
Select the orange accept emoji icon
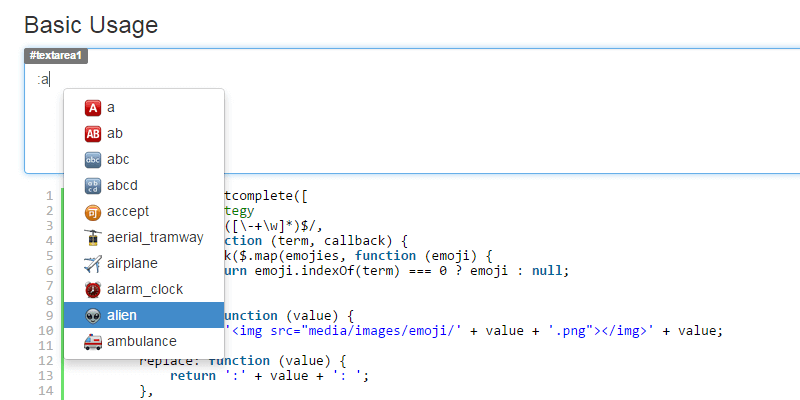pos(93,211)
